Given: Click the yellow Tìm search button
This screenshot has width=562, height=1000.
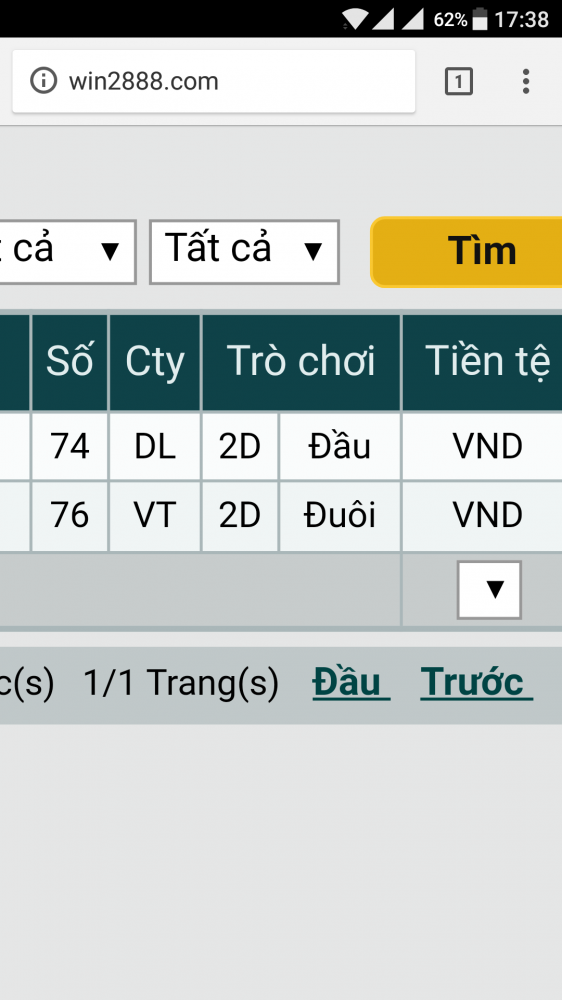Looking at the screenshot, I should 466,252.
